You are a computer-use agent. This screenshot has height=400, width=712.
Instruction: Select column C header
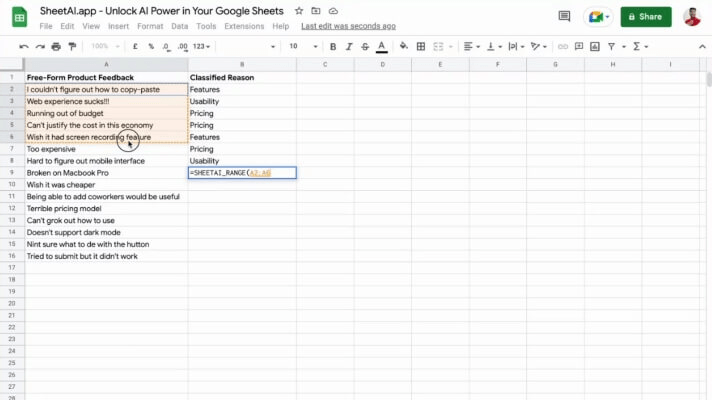click(325, 64)
